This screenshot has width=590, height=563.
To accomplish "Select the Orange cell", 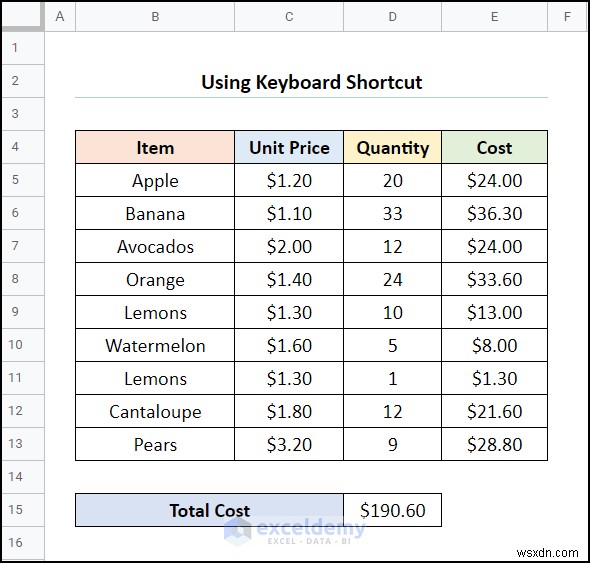I will [155, 279].
